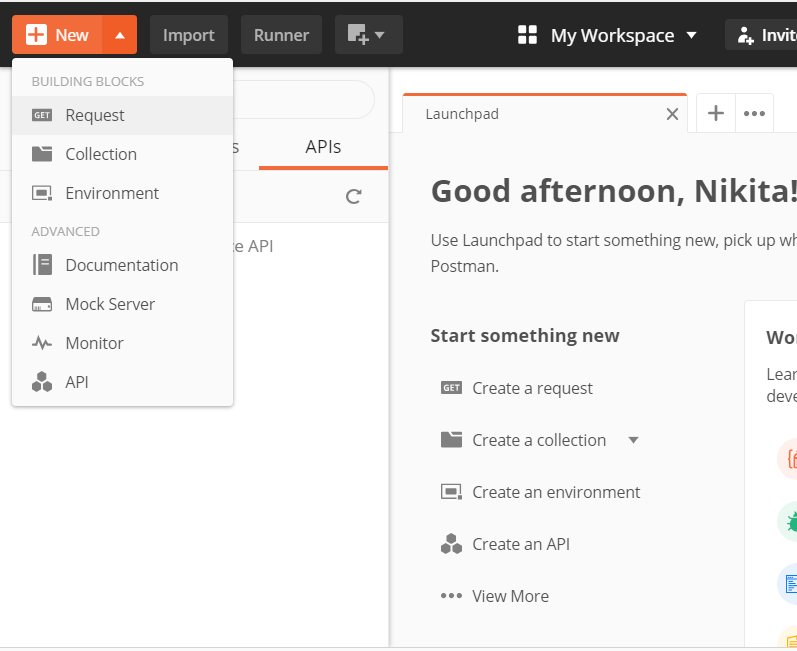Click GET icon beside Create a request
This screenshot has width=797, height=651.
coord(451,388)
